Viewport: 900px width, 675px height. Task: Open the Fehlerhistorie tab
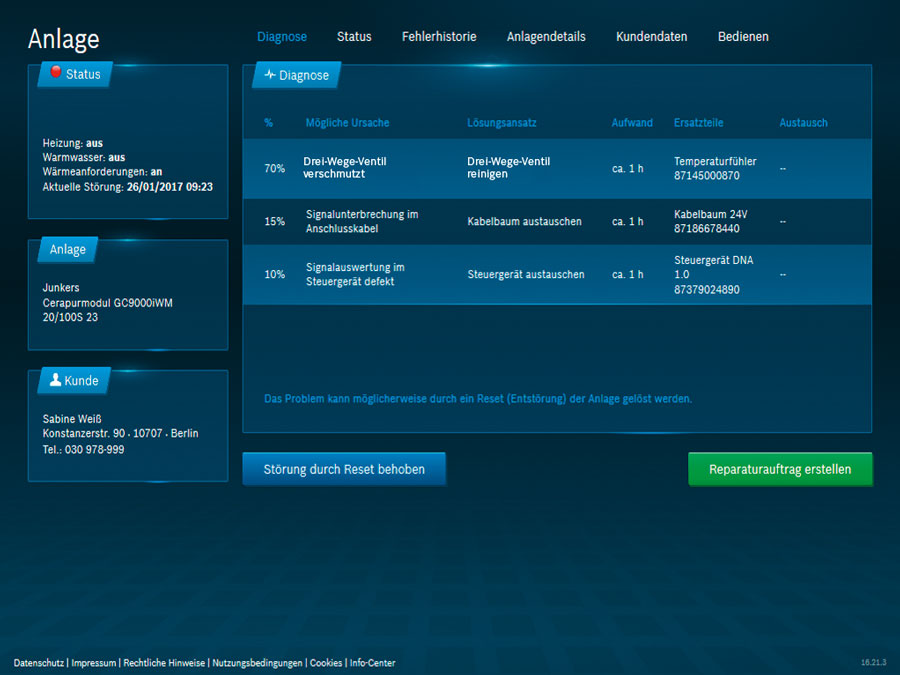click(439, 37)
